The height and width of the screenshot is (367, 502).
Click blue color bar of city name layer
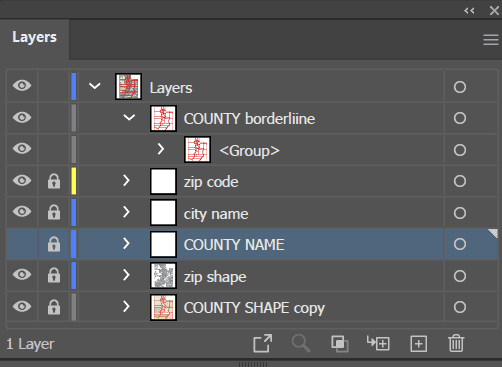pos(74,212)
